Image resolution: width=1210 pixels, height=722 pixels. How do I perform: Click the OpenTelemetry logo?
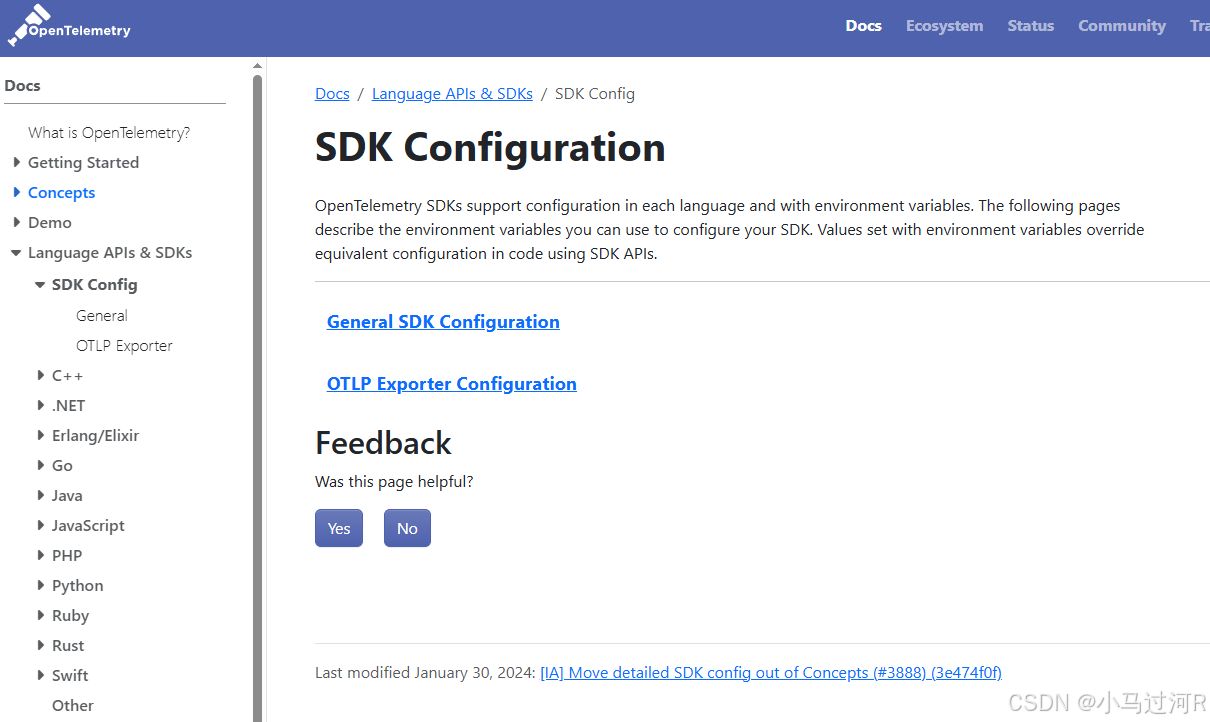tap(69, 26)
